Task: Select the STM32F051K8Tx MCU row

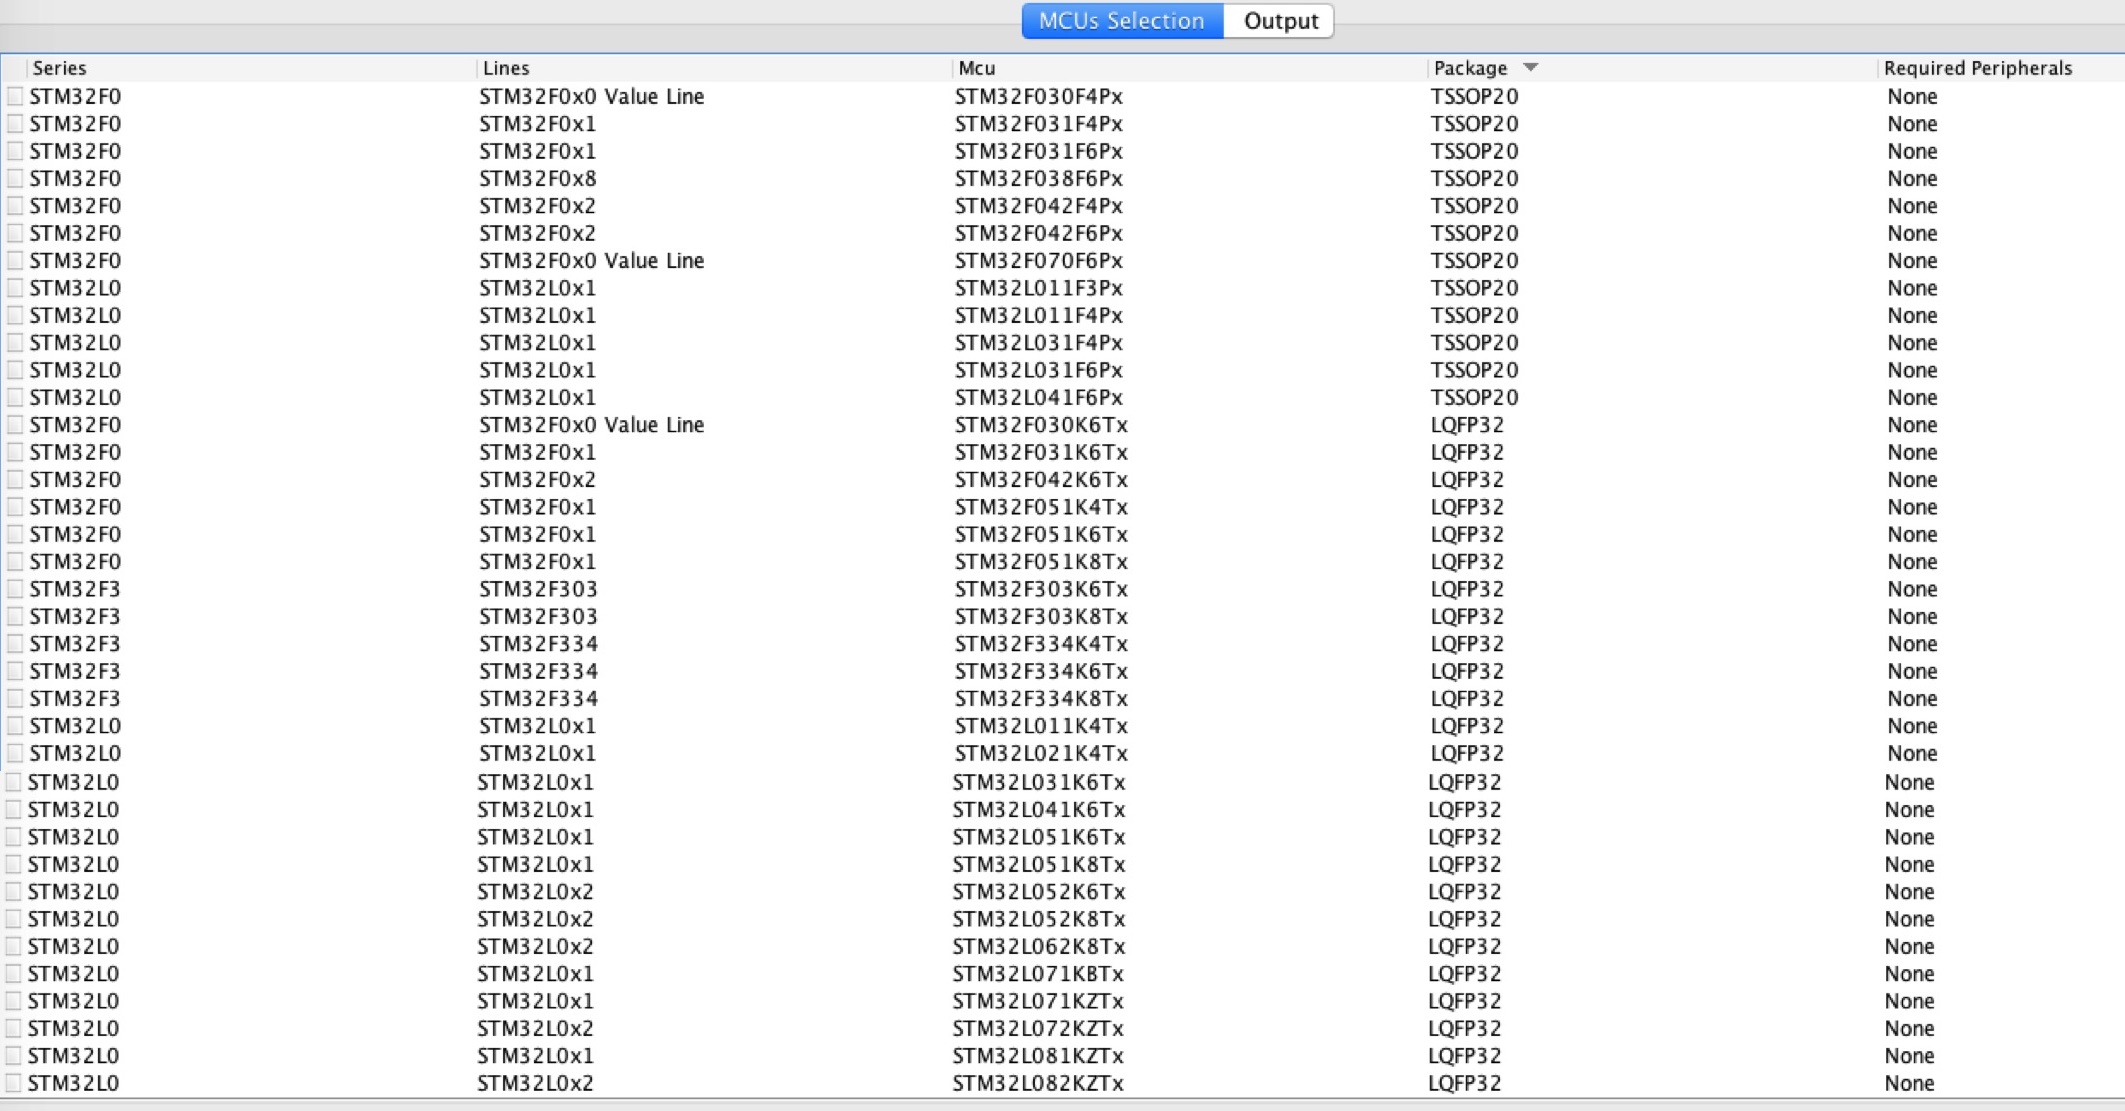Action: click(x=1041, y=562)
